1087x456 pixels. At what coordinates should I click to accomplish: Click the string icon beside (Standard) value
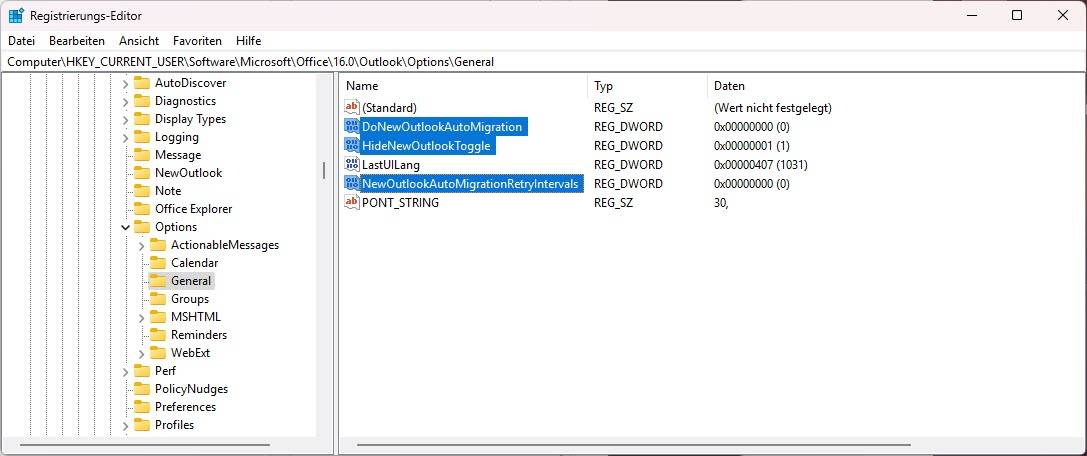pyautogui.click(x=351, y=108)
